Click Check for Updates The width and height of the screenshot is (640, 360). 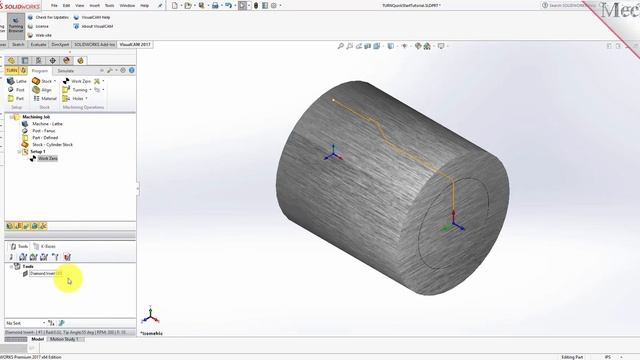(x=48, y=17)
